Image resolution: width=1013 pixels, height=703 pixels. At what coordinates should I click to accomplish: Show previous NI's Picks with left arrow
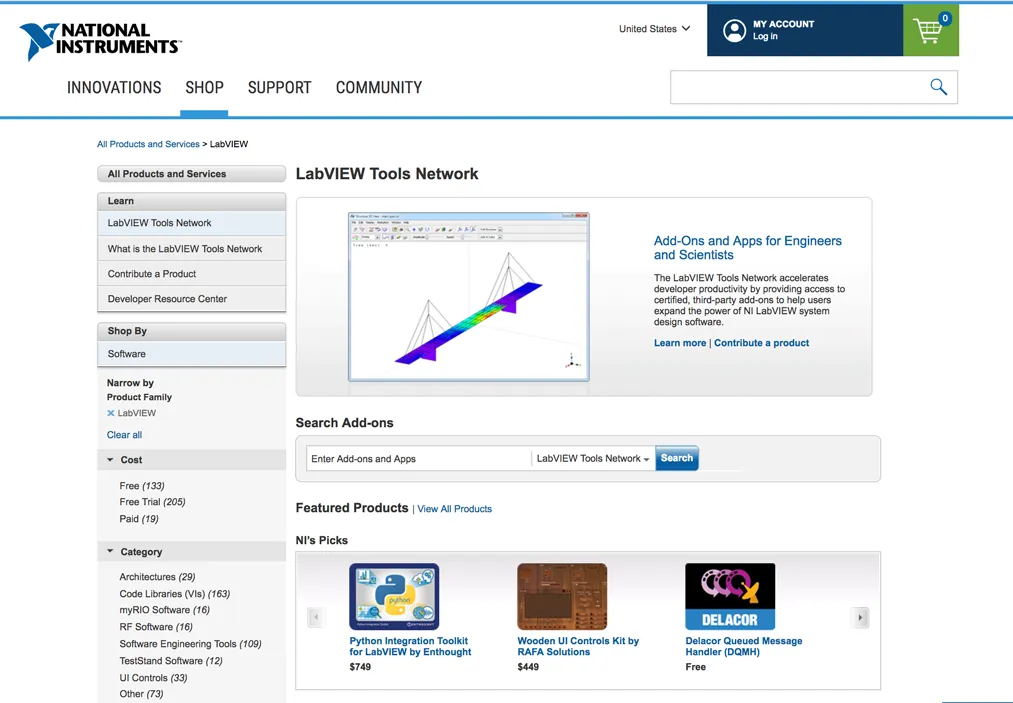pyautogui.click(x=316, y=617)
